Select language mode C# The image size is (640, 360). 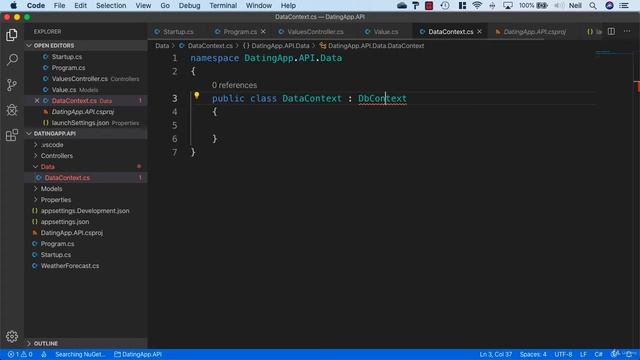point(598,354)
